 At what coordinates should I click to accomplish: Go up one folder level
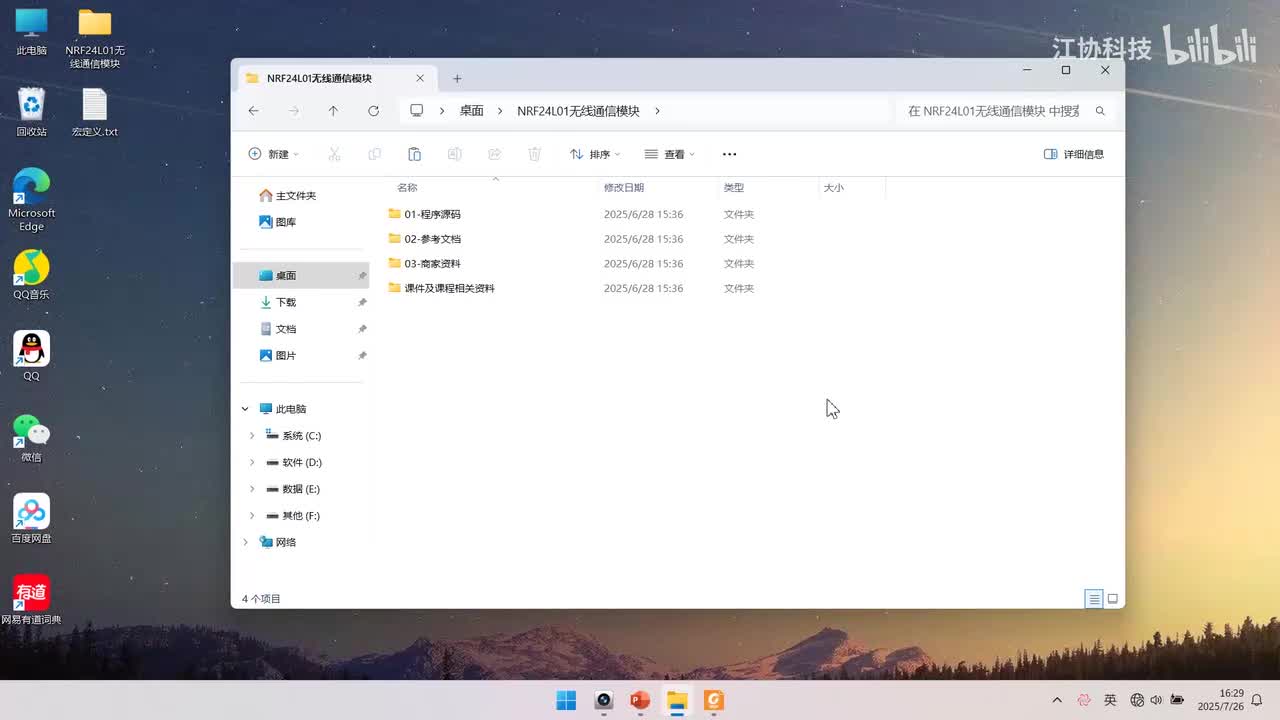point(333,111)
